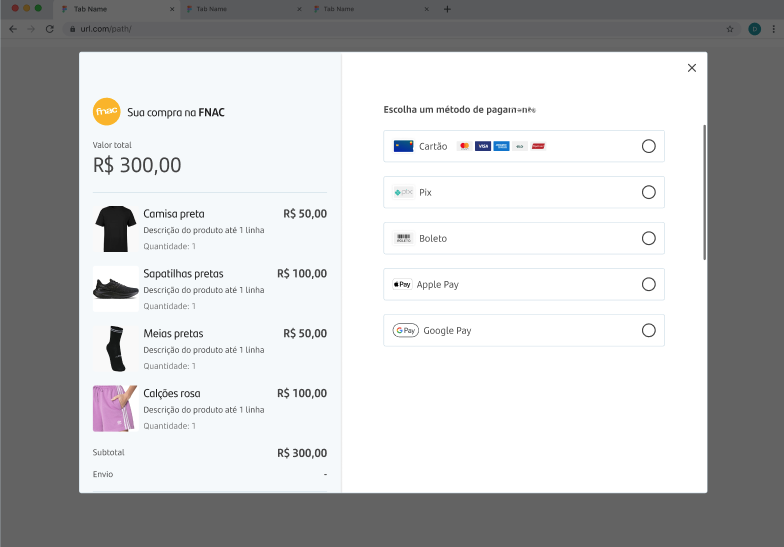Click the Apple Pay logo icon
Viewport: 784px width, 547px height.
[x=402, y=284]
